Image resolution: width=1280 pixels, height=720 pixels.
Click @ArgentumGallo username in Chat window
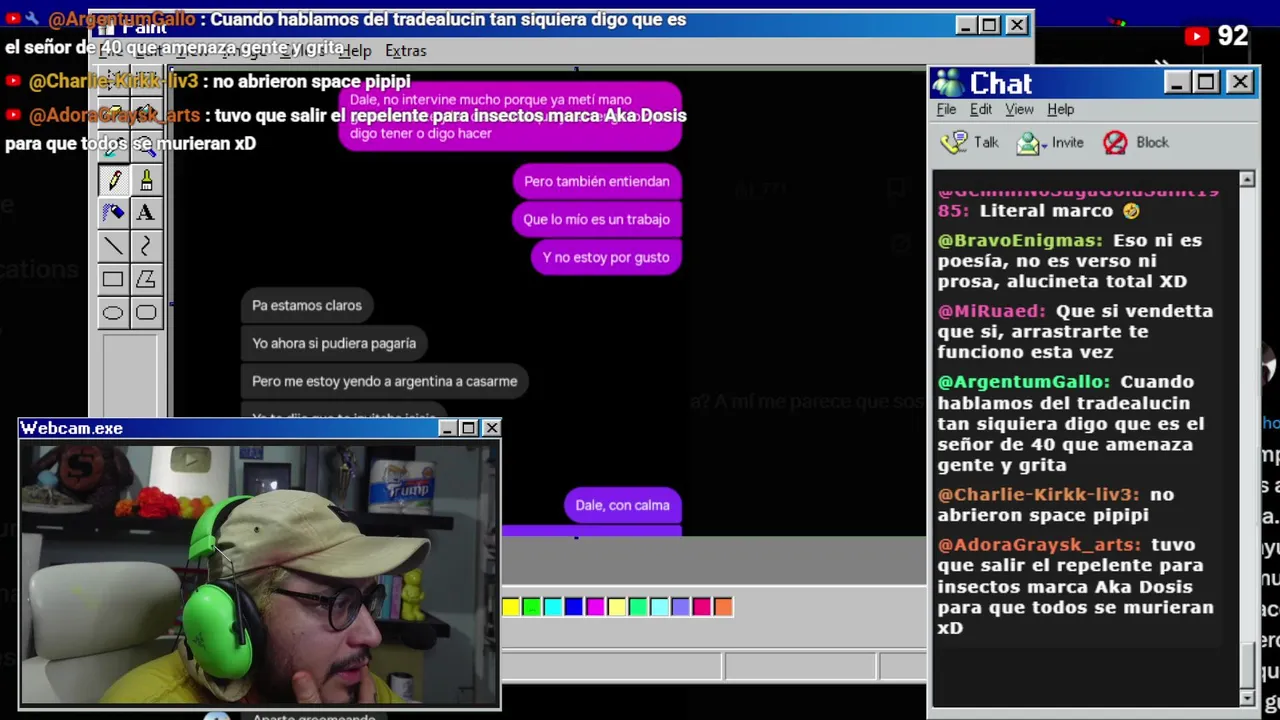tap(1024, 382)
